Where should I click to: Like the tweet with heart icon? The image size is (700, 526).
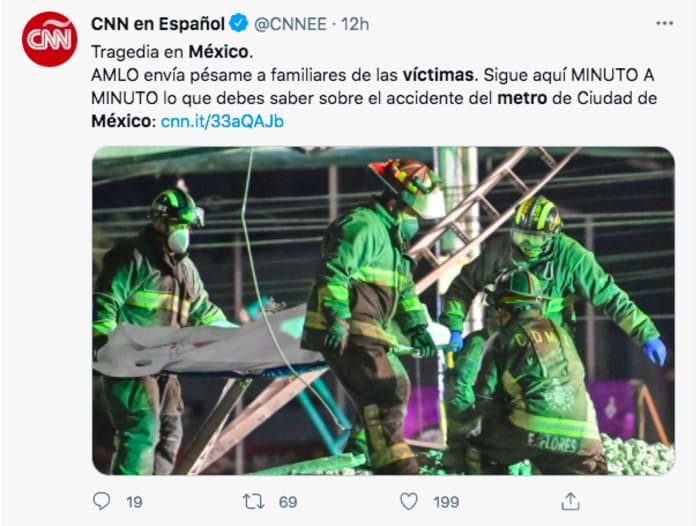(408, 501)
